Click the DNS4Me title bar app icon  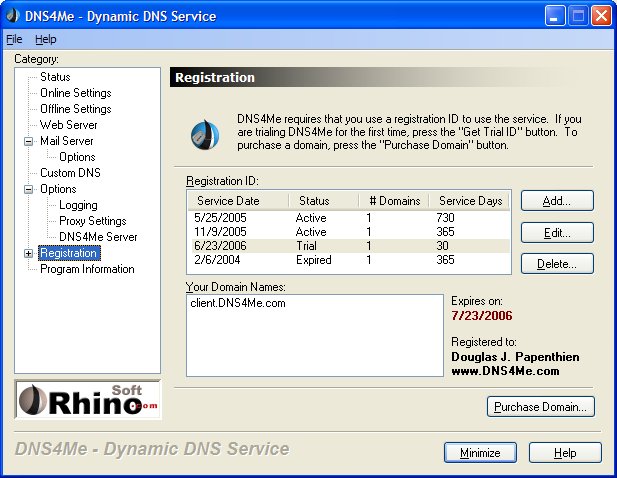point(13,16)
